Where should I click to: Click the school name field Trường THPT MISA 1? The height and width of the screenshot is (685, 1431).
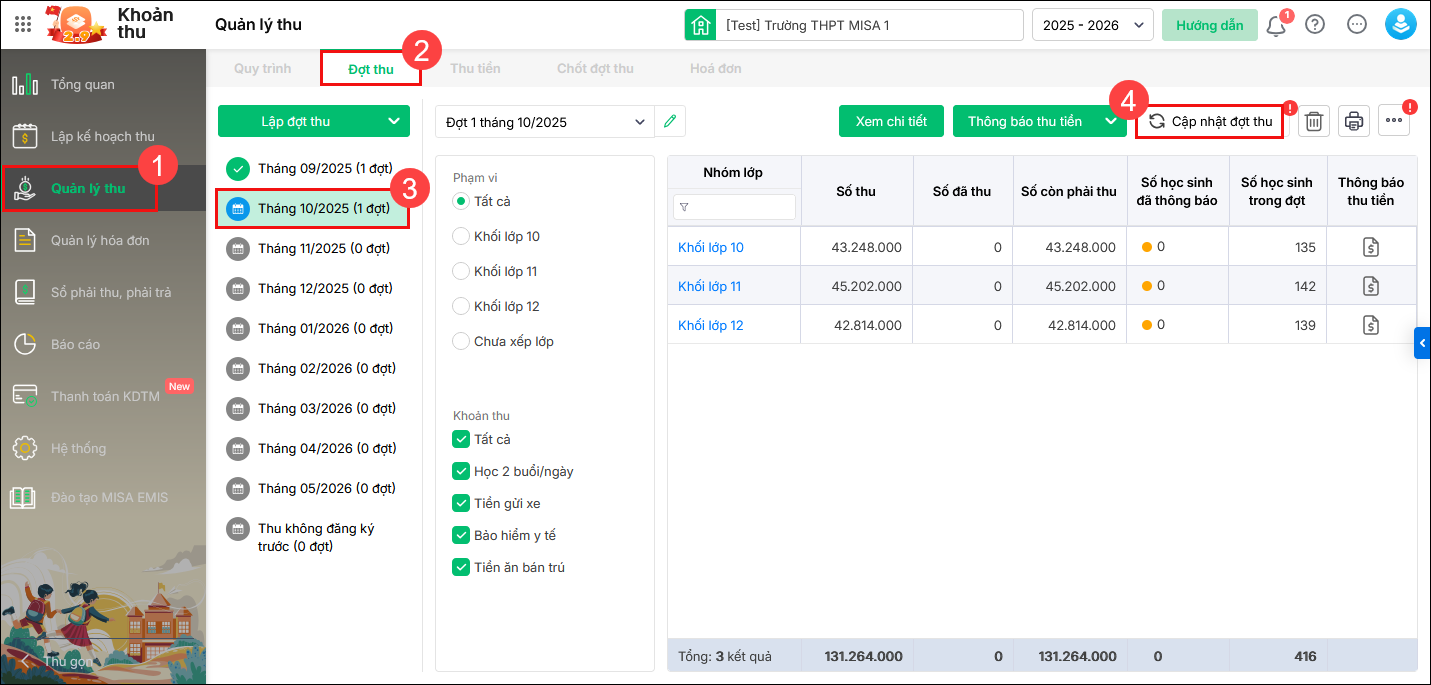(870, 25)
